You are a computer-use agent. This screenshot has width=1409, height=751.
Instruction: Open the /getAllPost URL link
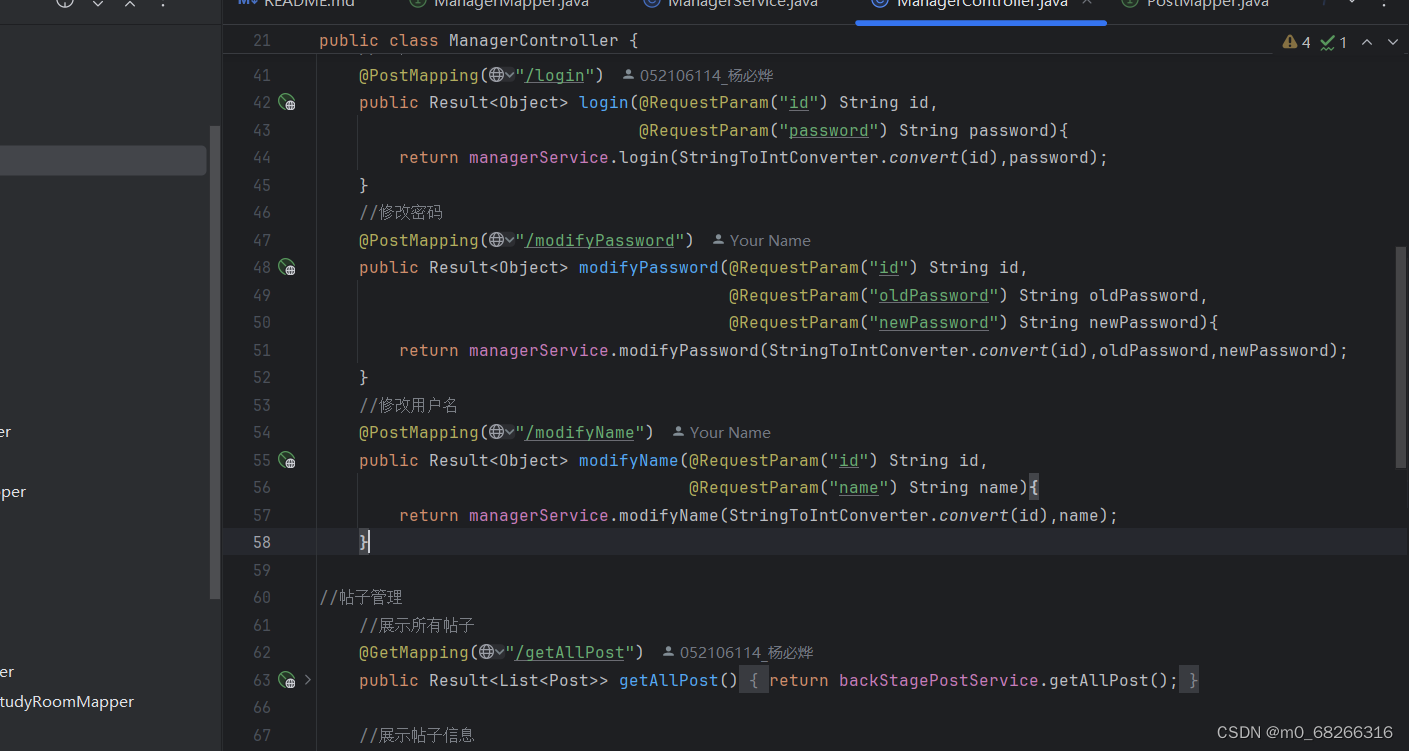point(570,652)
